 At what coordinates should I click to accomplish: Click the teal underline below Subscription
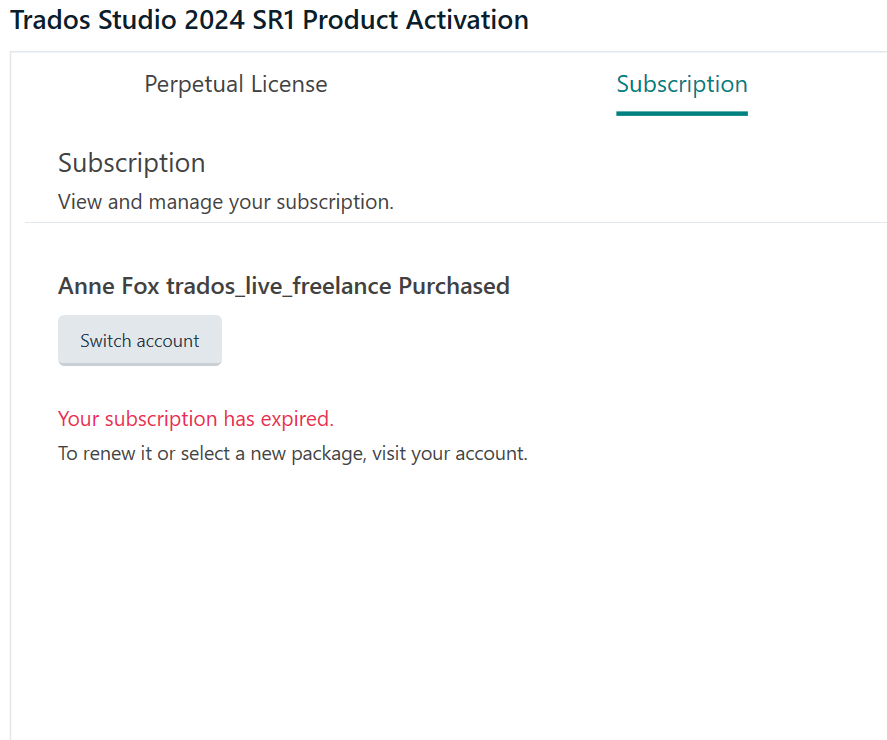[681, 113]
